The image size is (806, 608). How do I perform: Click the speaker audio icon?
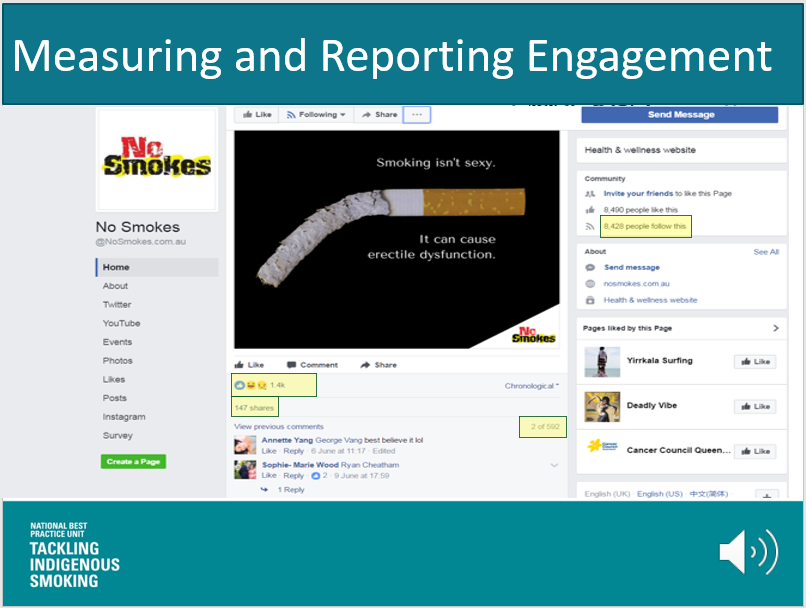pyautogui.click(x=747, y=552)
